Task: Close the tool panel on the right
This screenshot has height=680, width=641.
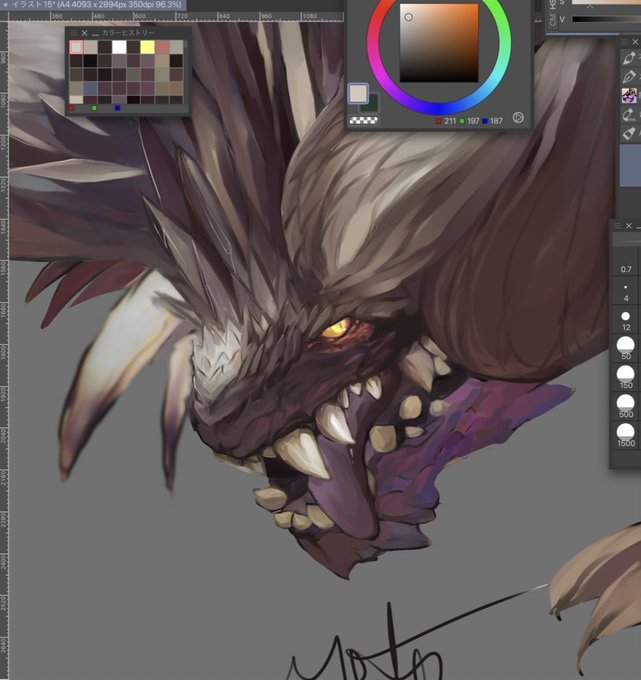Action: coord(635,42)
